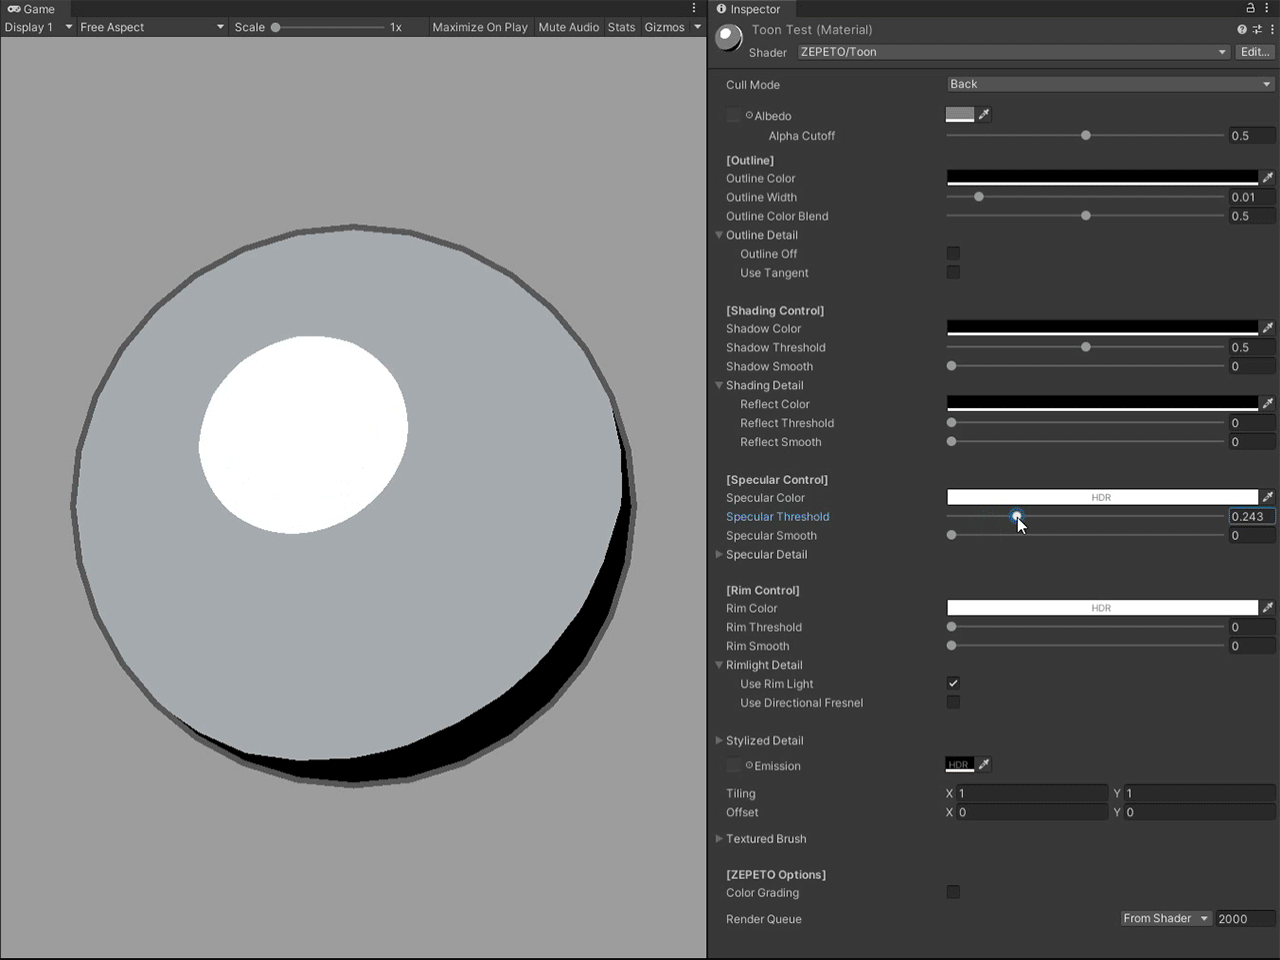Click the Alpha Cutoff slider handle
Screen dimensions: 1280x960
click(x=1086, y=135)
